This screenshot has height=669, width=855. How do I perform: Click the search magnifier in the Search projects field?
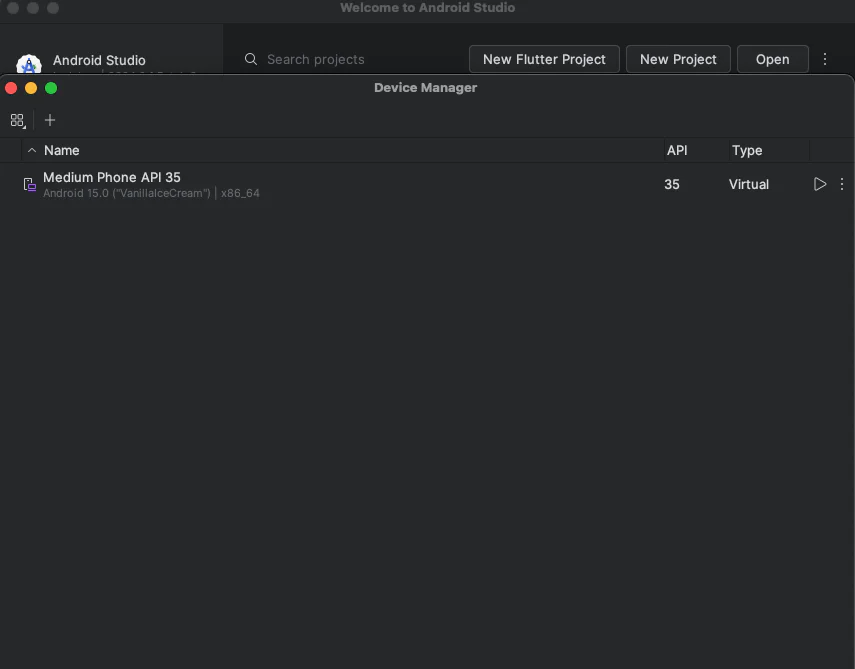250,59
